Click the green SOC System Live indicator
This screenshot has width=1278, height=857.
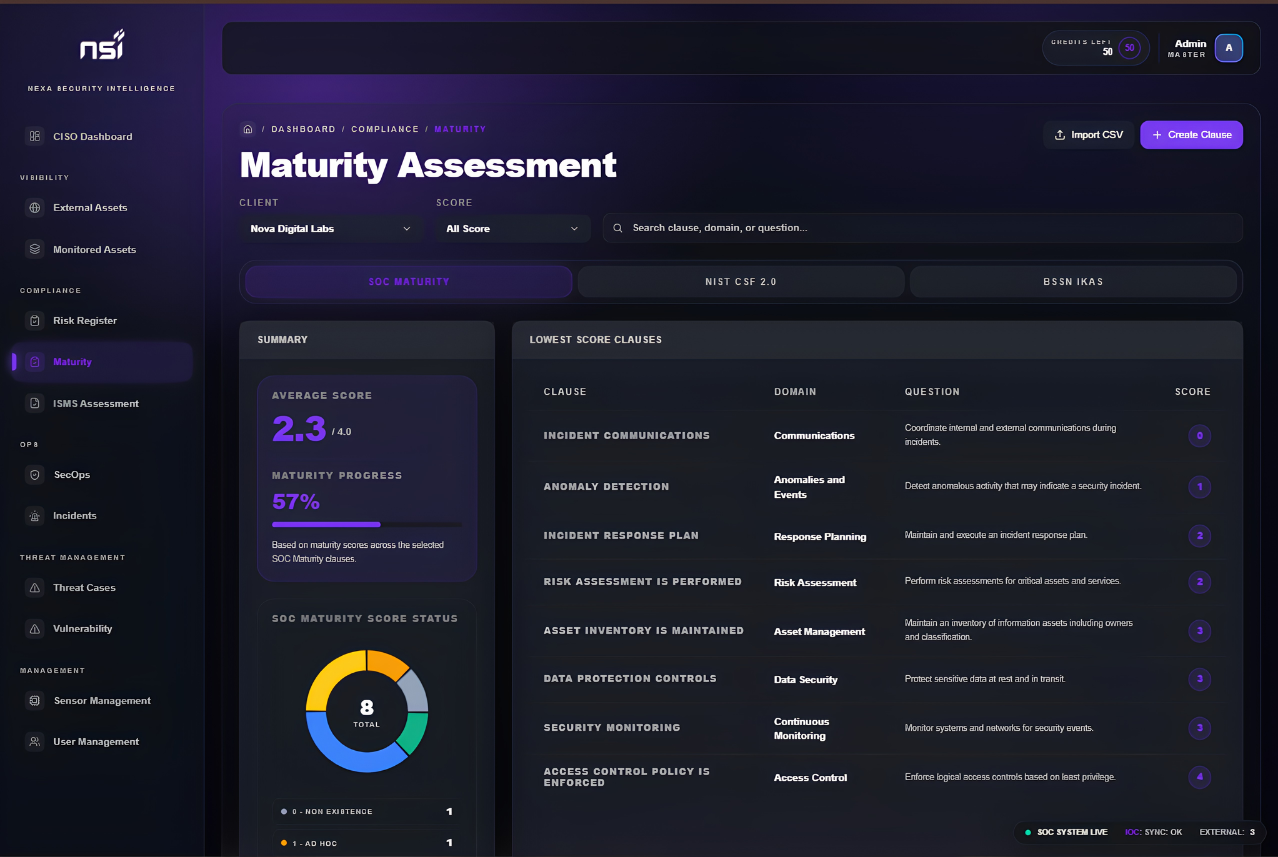pyautogui.click(x=1028, y=832)
